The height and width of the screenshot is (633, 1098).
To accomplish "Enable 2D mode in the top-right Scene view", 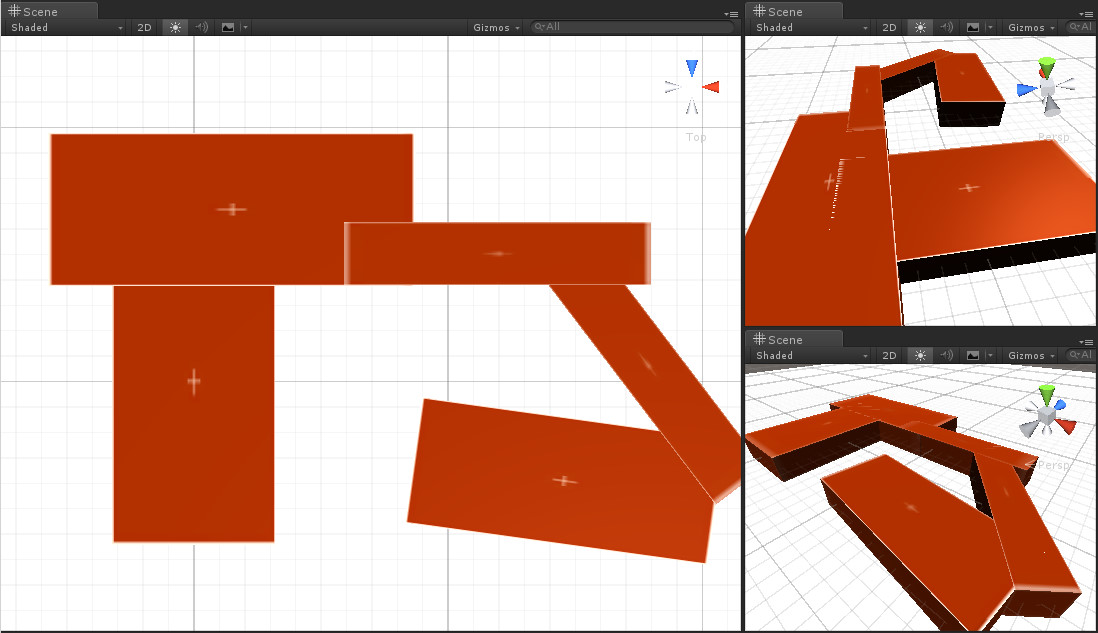I will pos(888,27).
